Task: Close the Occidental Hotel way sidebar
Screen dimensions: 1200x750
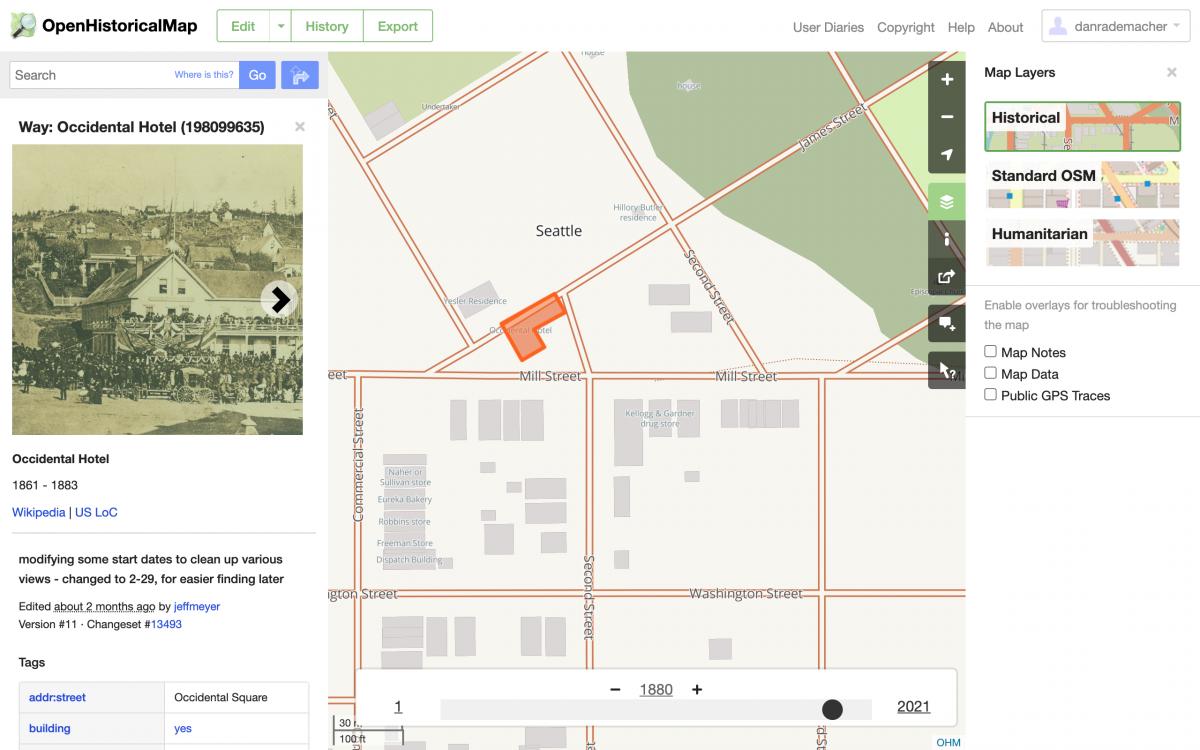Action: tap(300, 127)
